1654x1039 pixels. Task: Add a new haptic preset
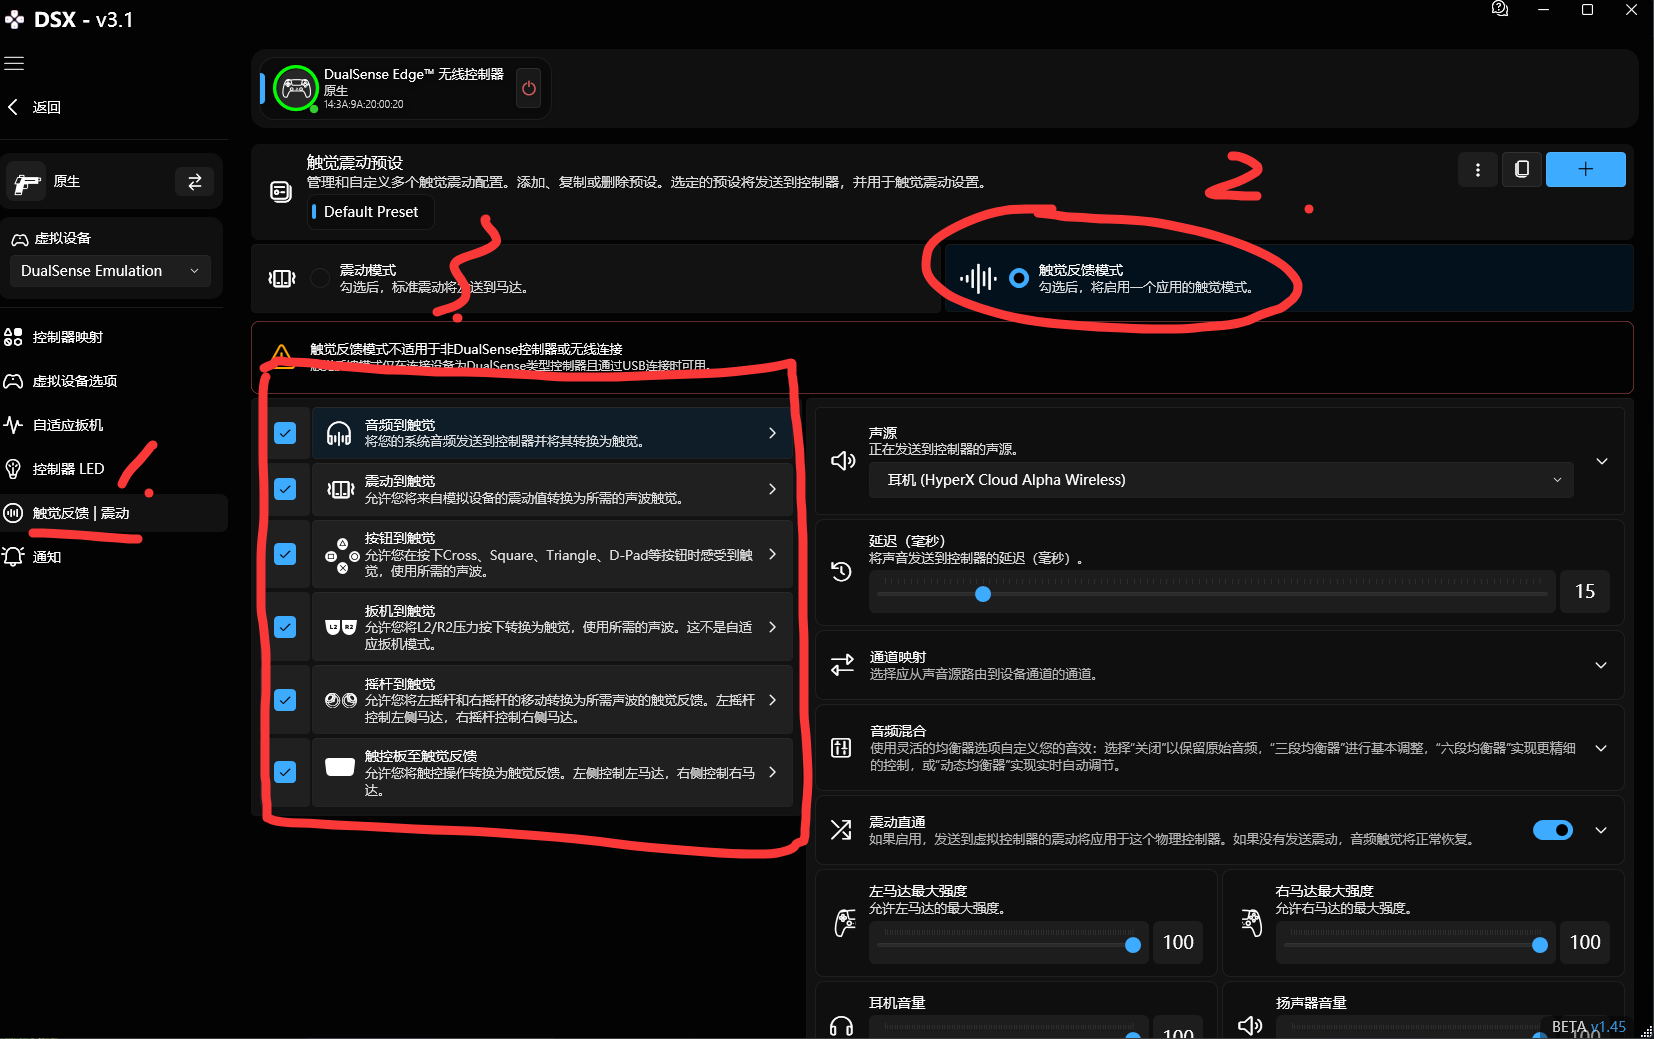pos(1585,170)
